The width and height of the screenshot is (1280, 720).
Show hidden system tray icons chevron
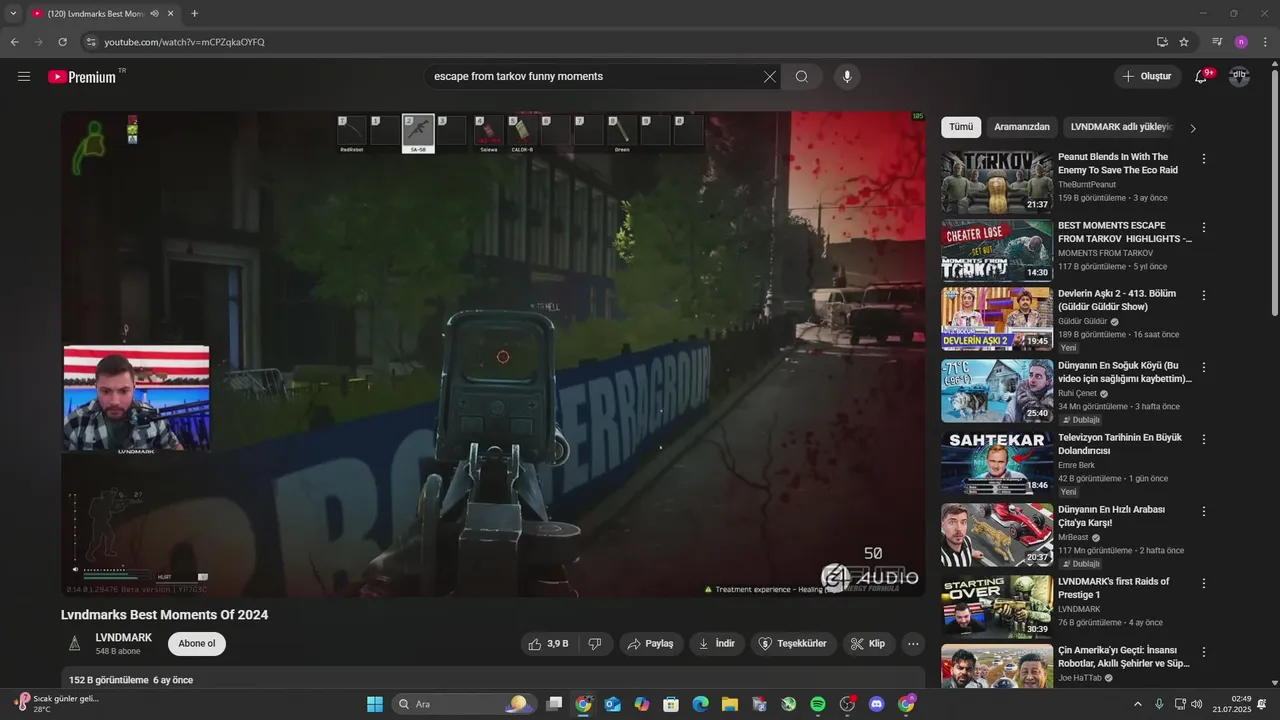1138,704
